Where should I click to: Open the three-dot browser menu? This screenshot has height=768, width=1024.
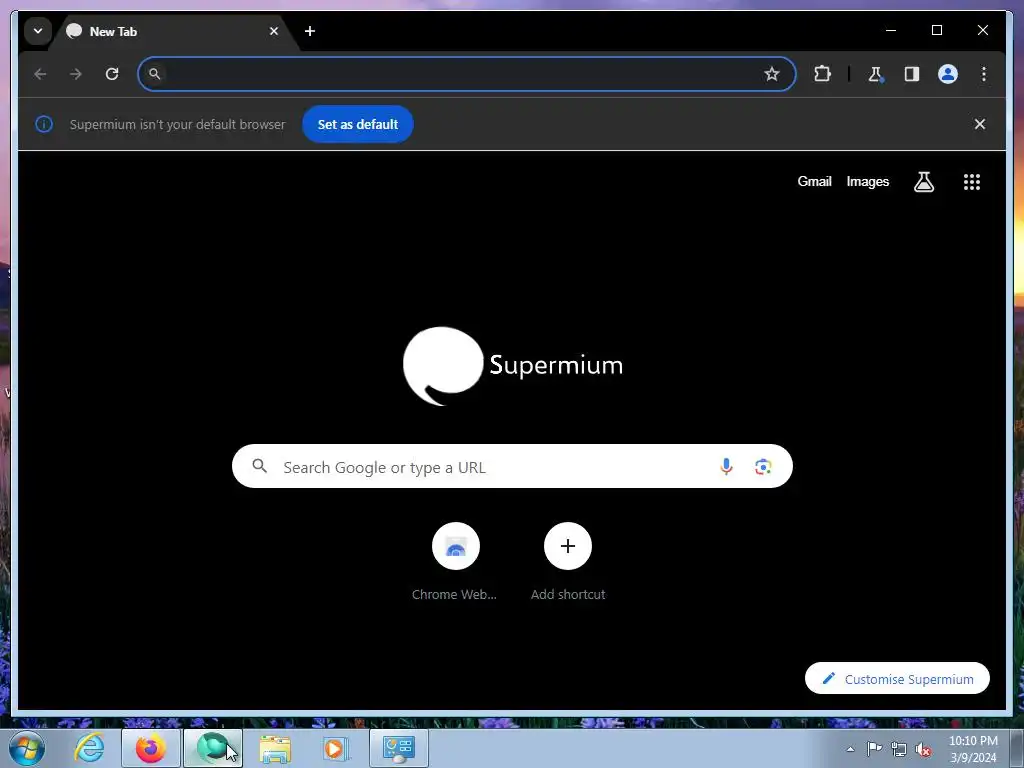pos(984,74)
